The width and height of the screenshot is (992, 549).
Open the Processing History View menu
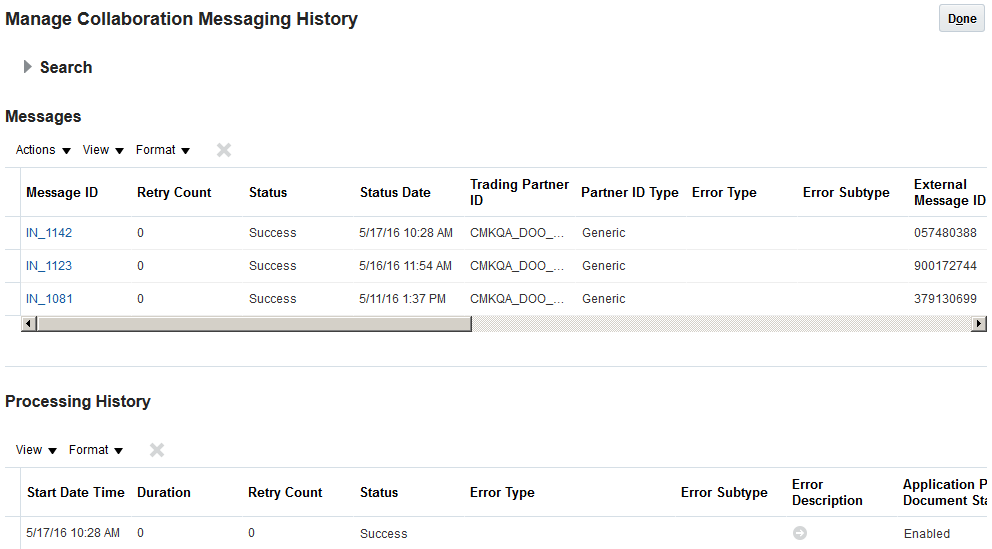tap(36, 450)
